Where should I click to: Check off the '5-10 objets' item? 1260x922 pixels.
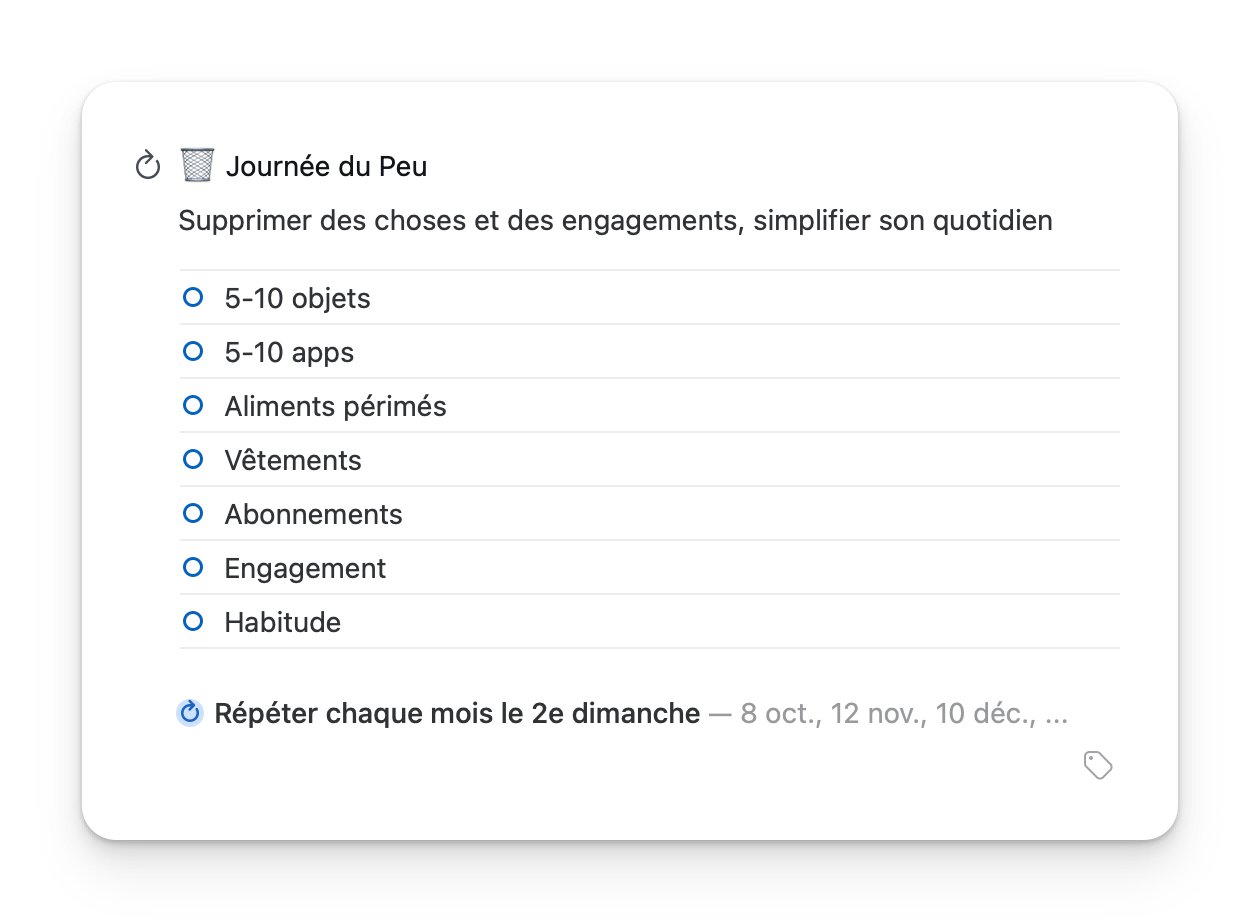[193, 298]
